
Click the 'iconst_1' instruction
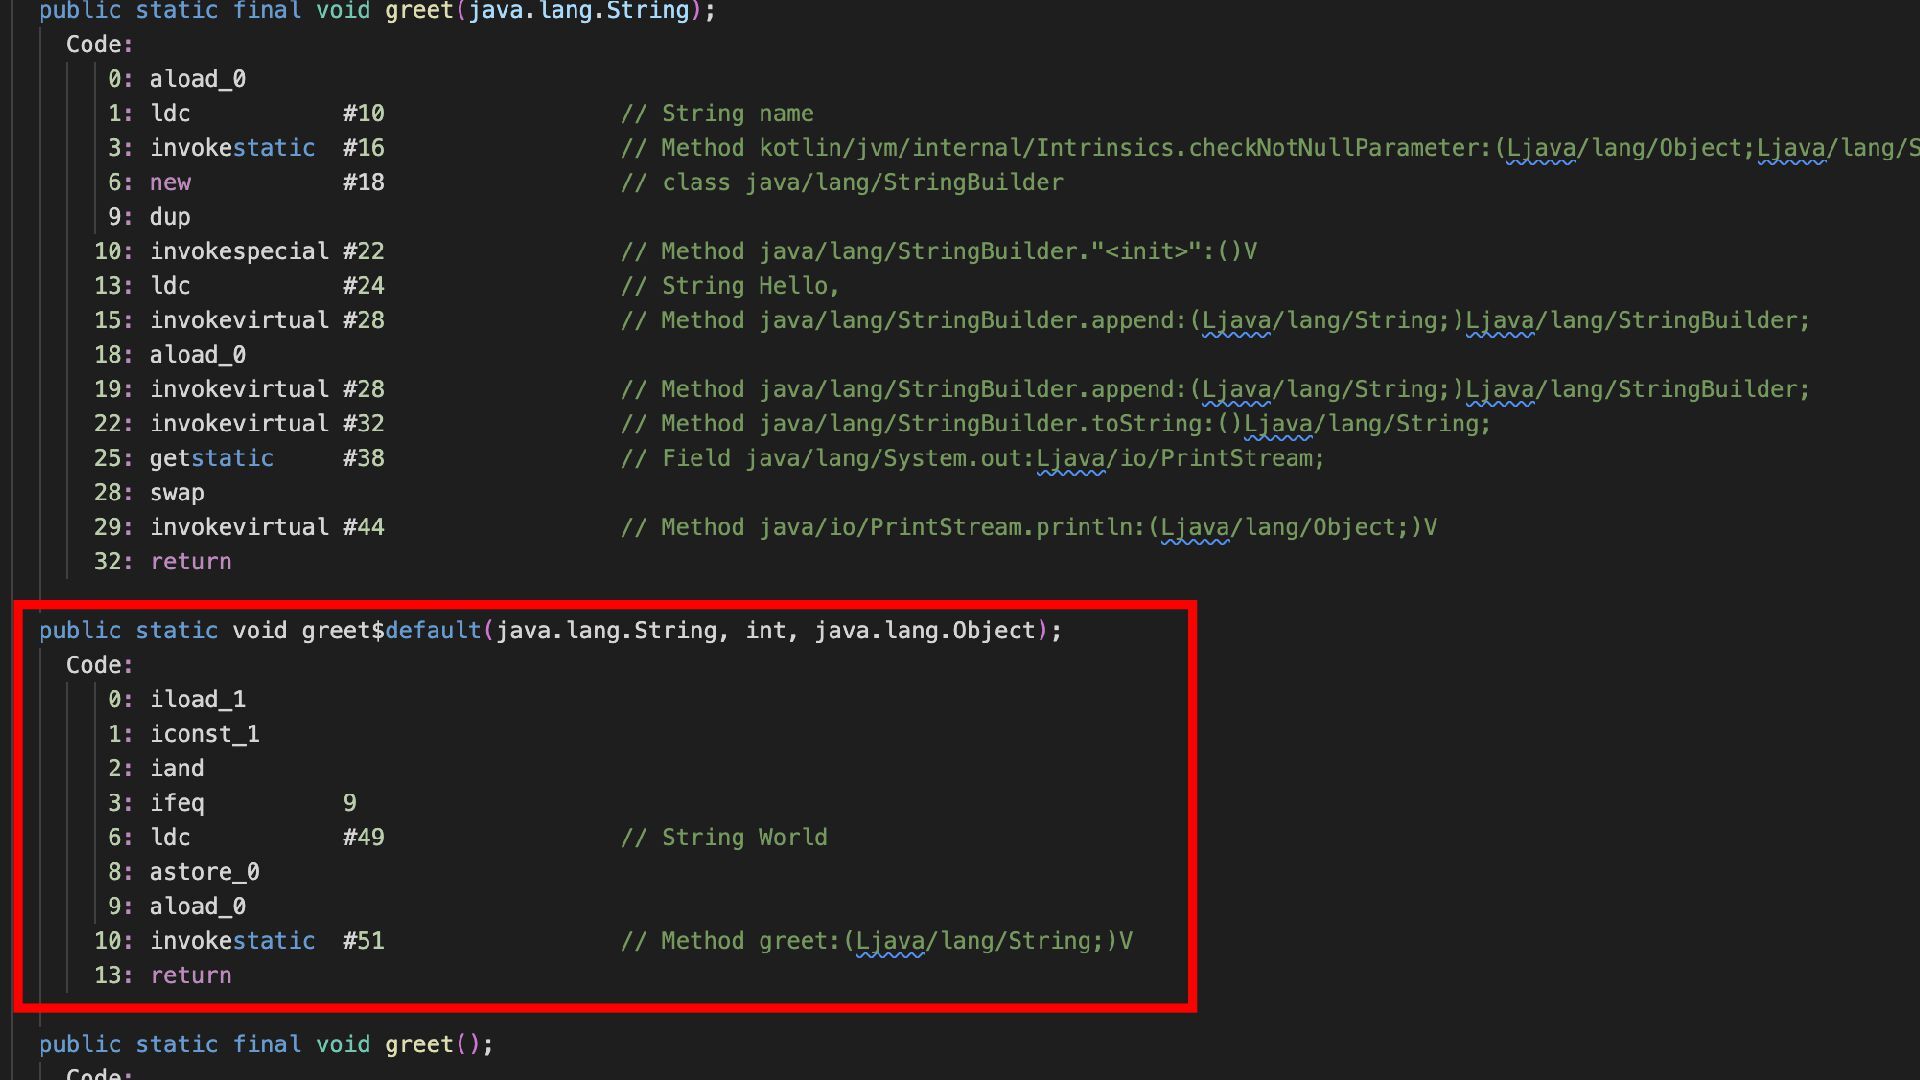point(204,734)
